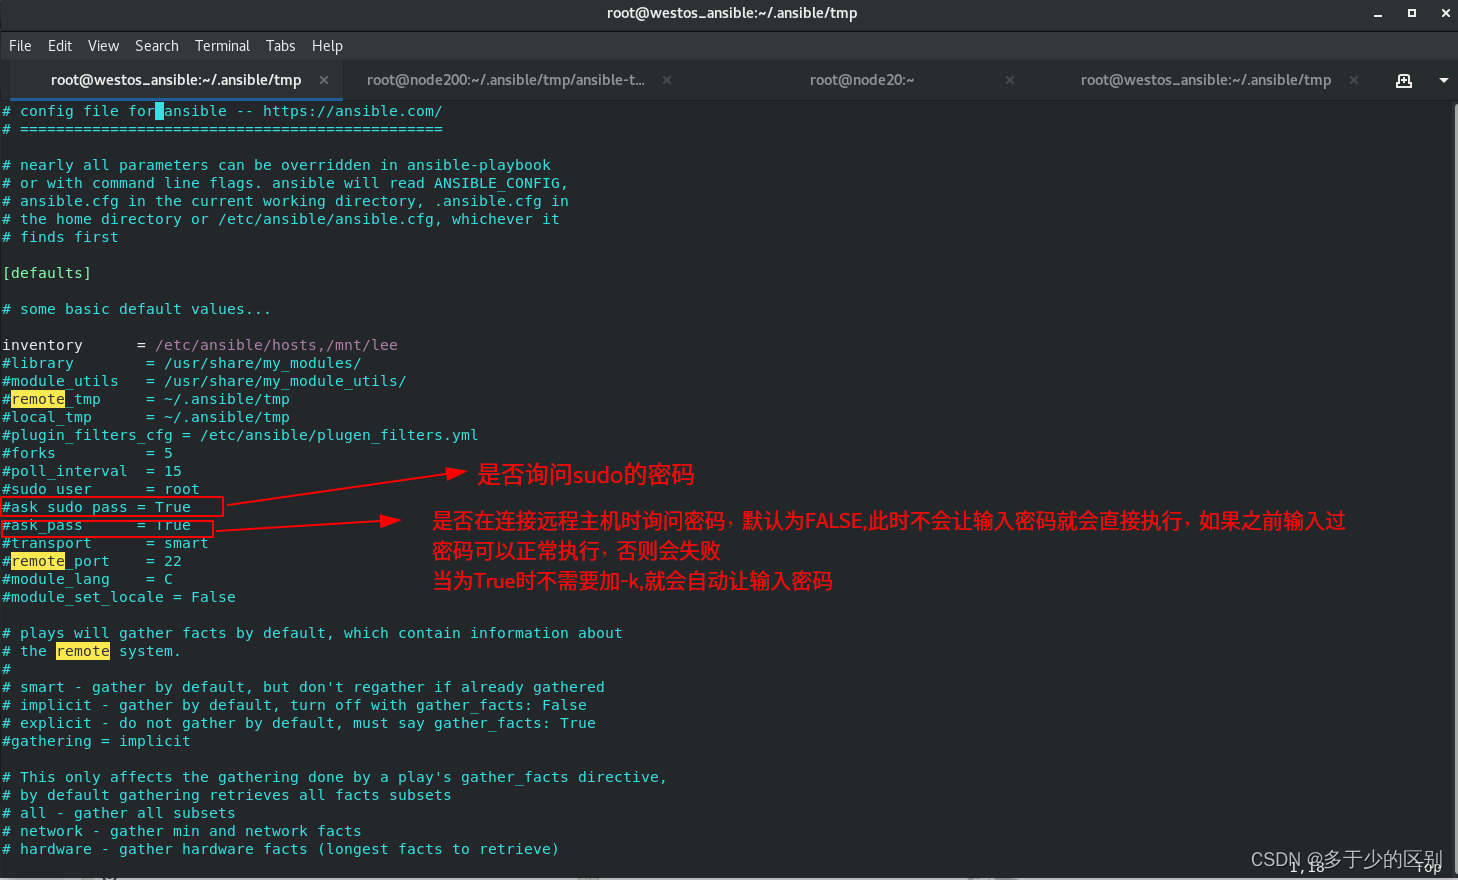Click the #ask_sudo_pass = True line
Screen dimensions: 1458x880
[x=96, y=507]
